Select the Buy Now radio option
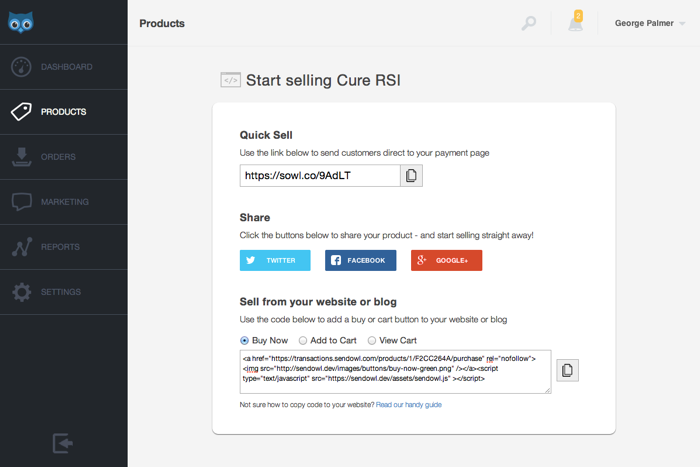The image size is (700, 467). coord(245,341)
